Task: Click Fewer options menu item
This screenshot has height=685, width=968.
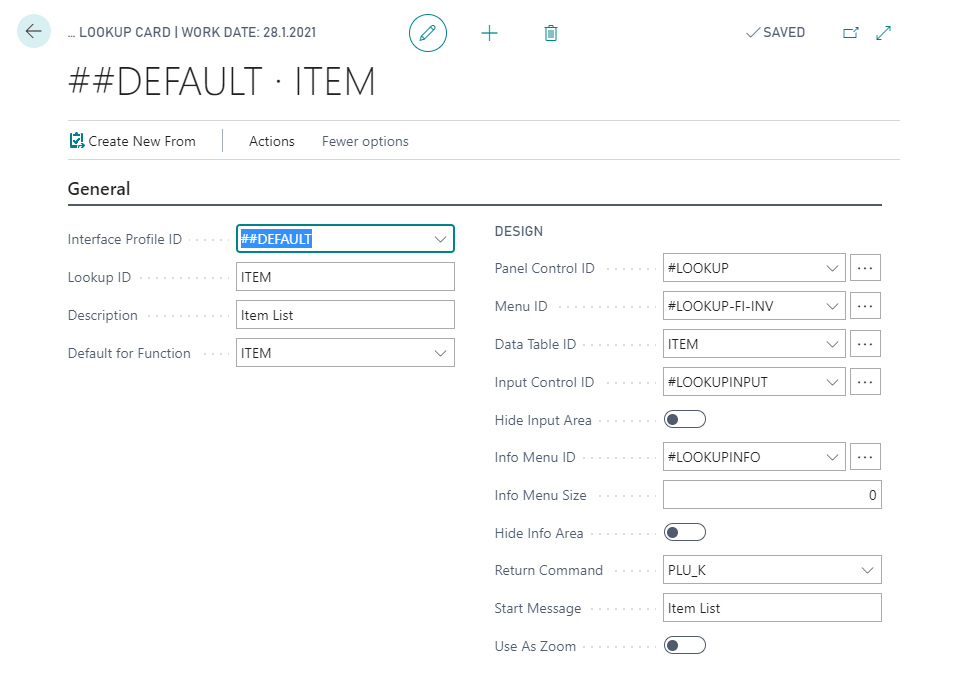Action: 365,141
